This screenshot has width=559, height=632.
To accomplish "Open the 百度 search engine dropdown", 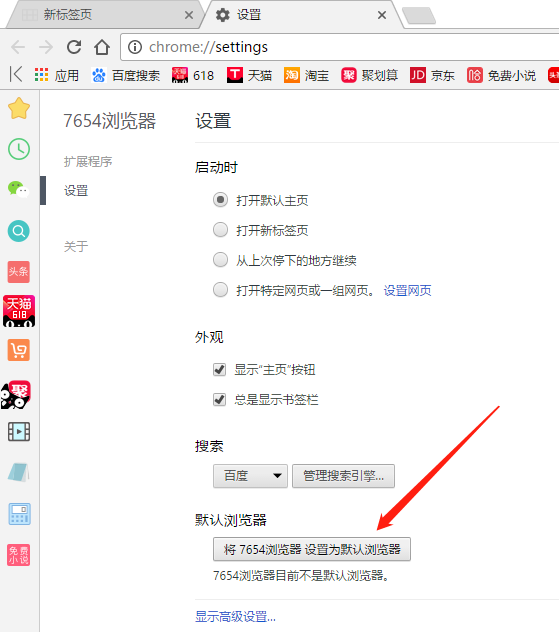I will click(250, 476).
